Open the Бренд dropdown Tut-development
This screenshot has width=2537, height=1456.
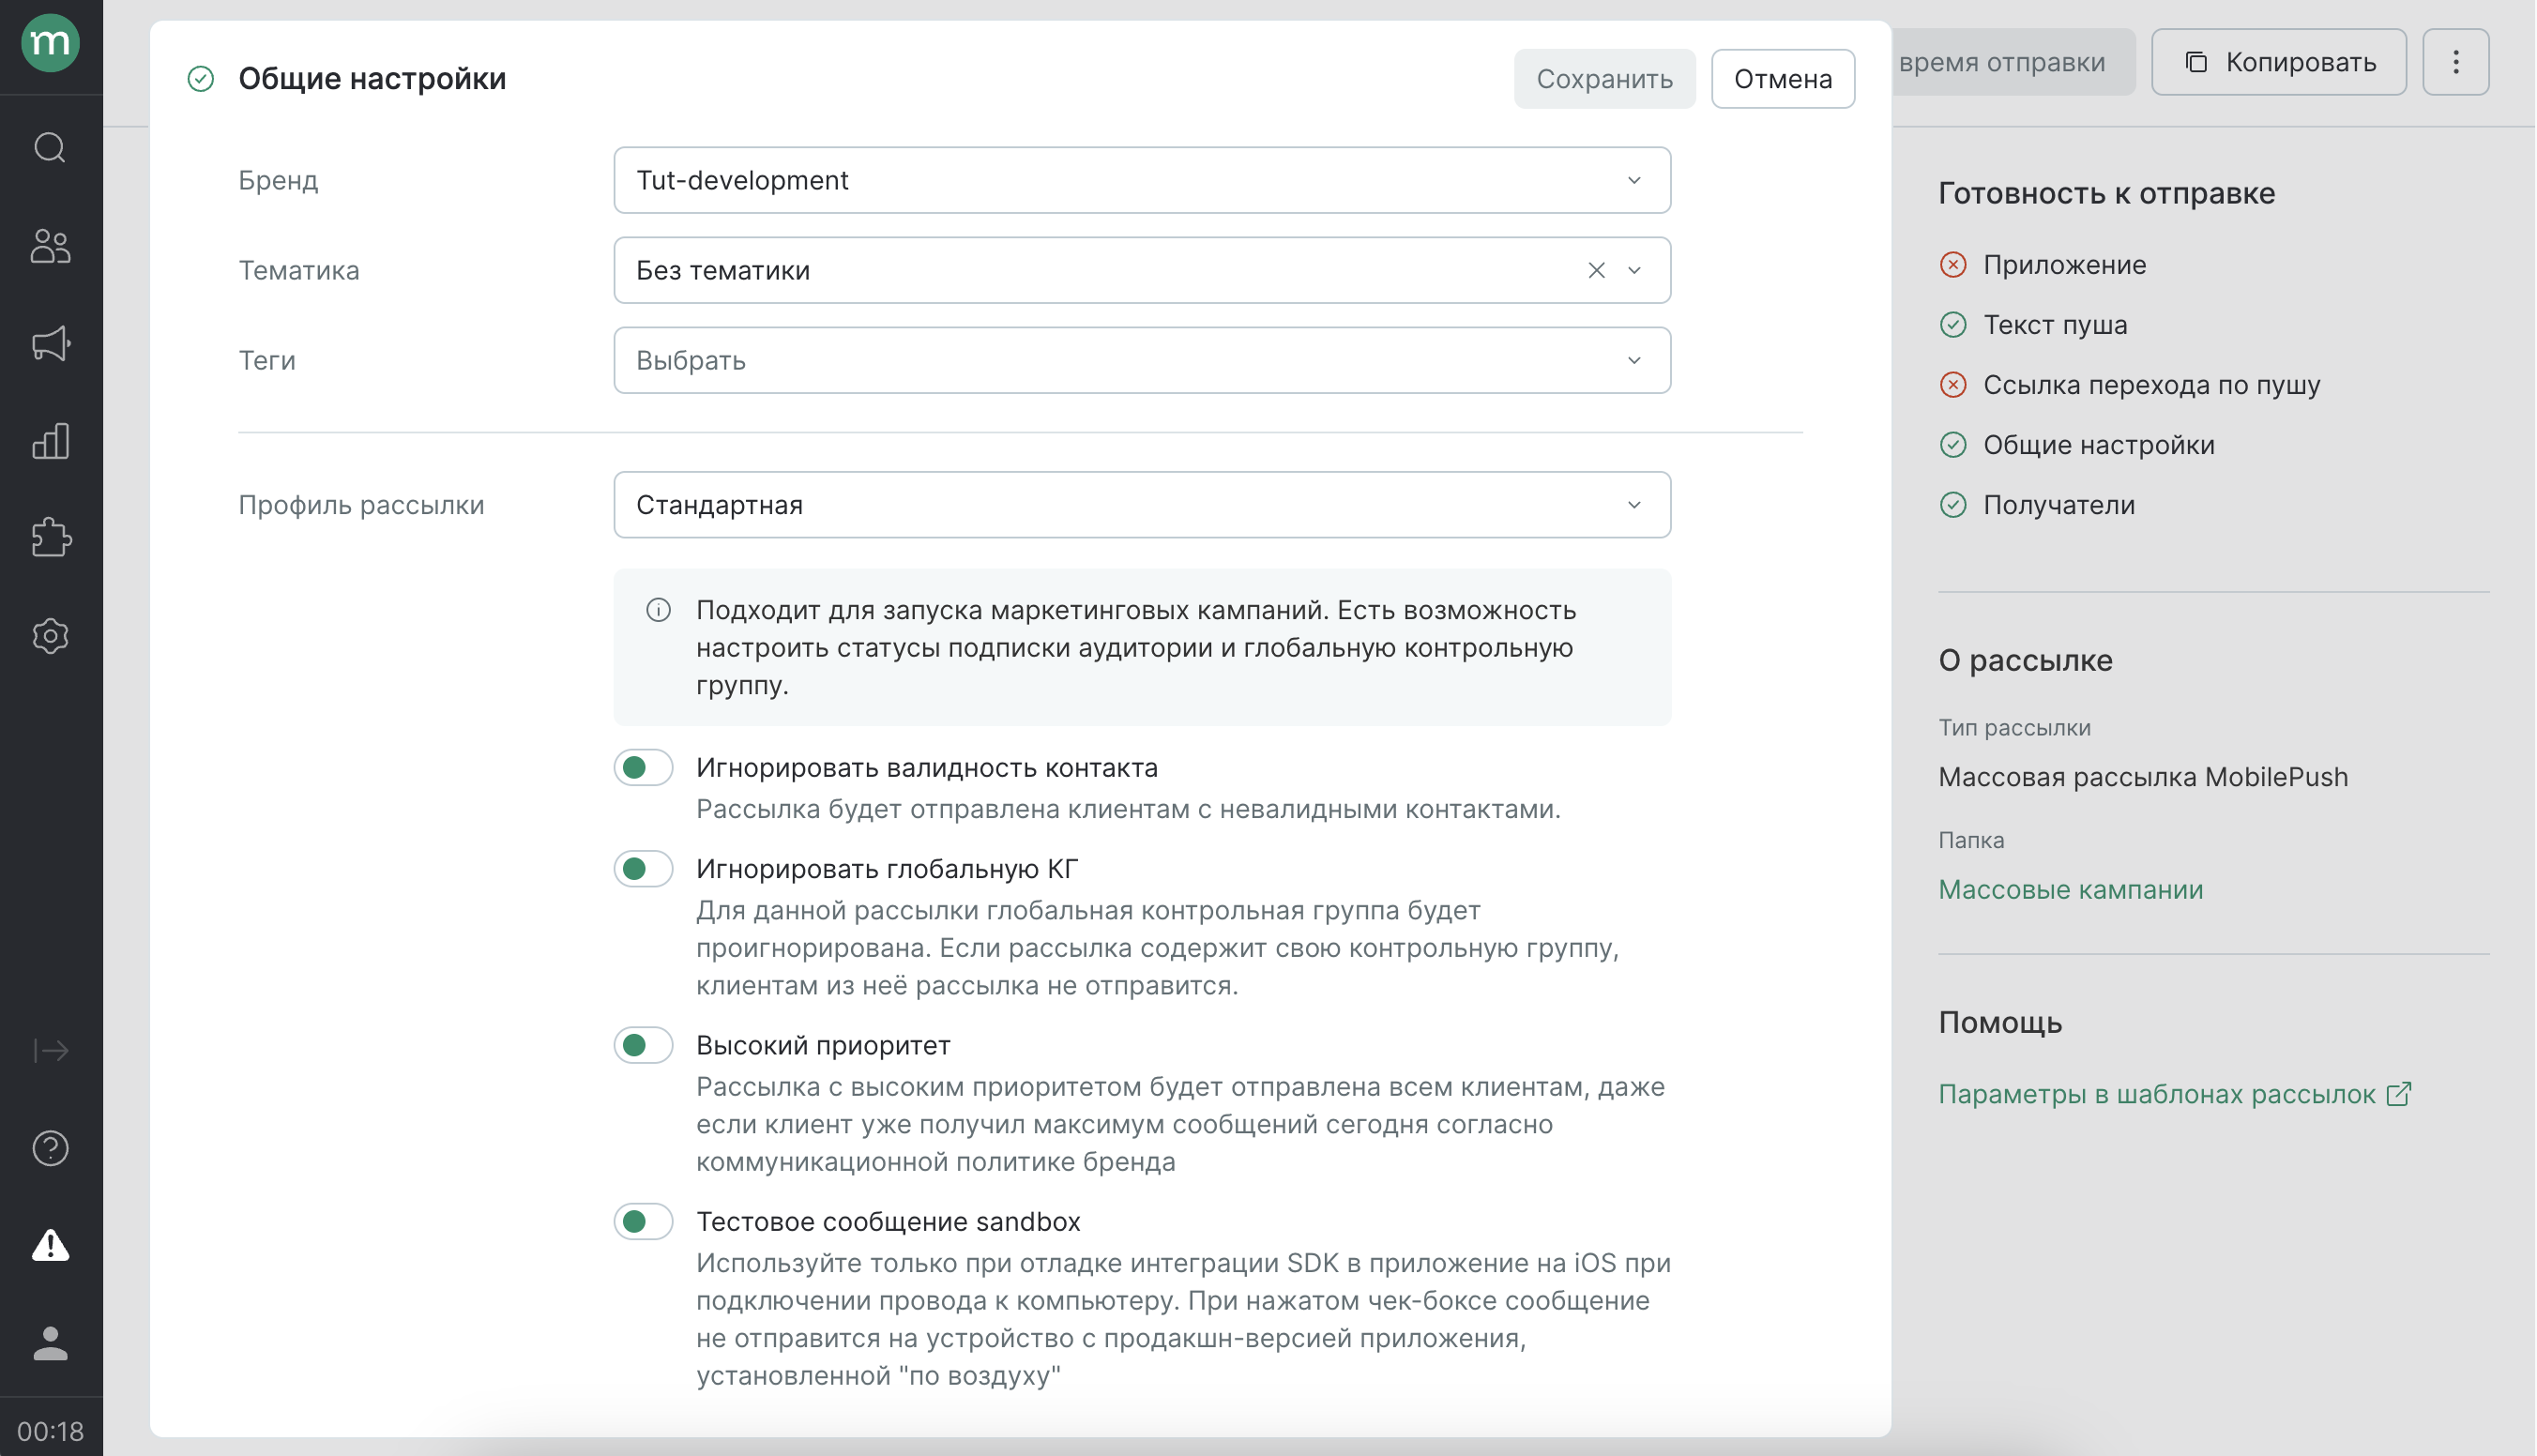[x=1142, y=180]
